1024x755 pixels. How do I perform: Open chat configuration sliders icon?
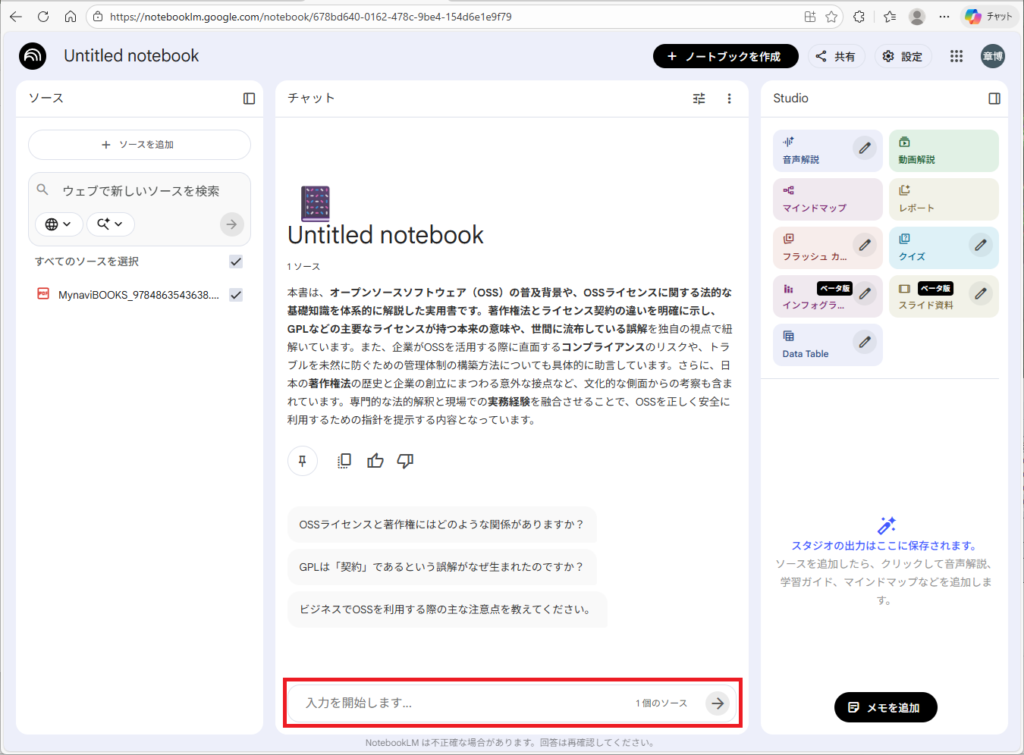pyautogui.click(x=699, y=98)
